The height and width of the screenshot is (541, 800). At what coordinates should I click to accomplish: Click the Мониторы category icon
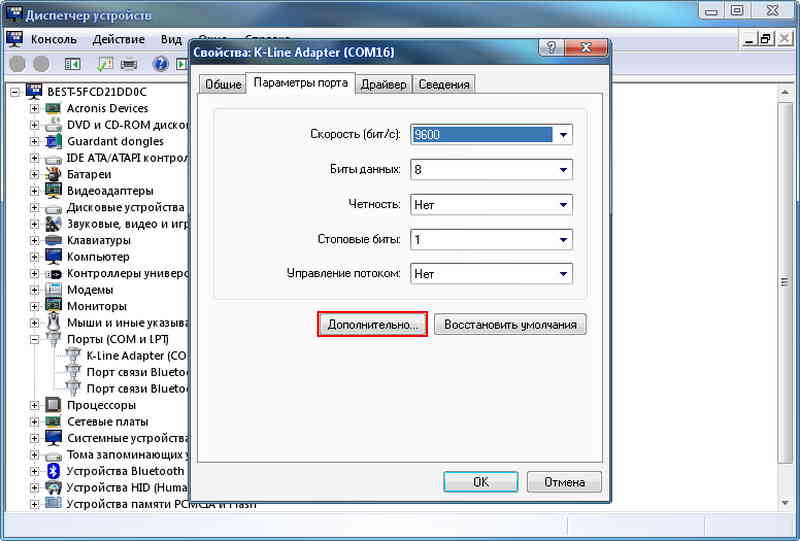pyautogui.click(x=53, y=306)
